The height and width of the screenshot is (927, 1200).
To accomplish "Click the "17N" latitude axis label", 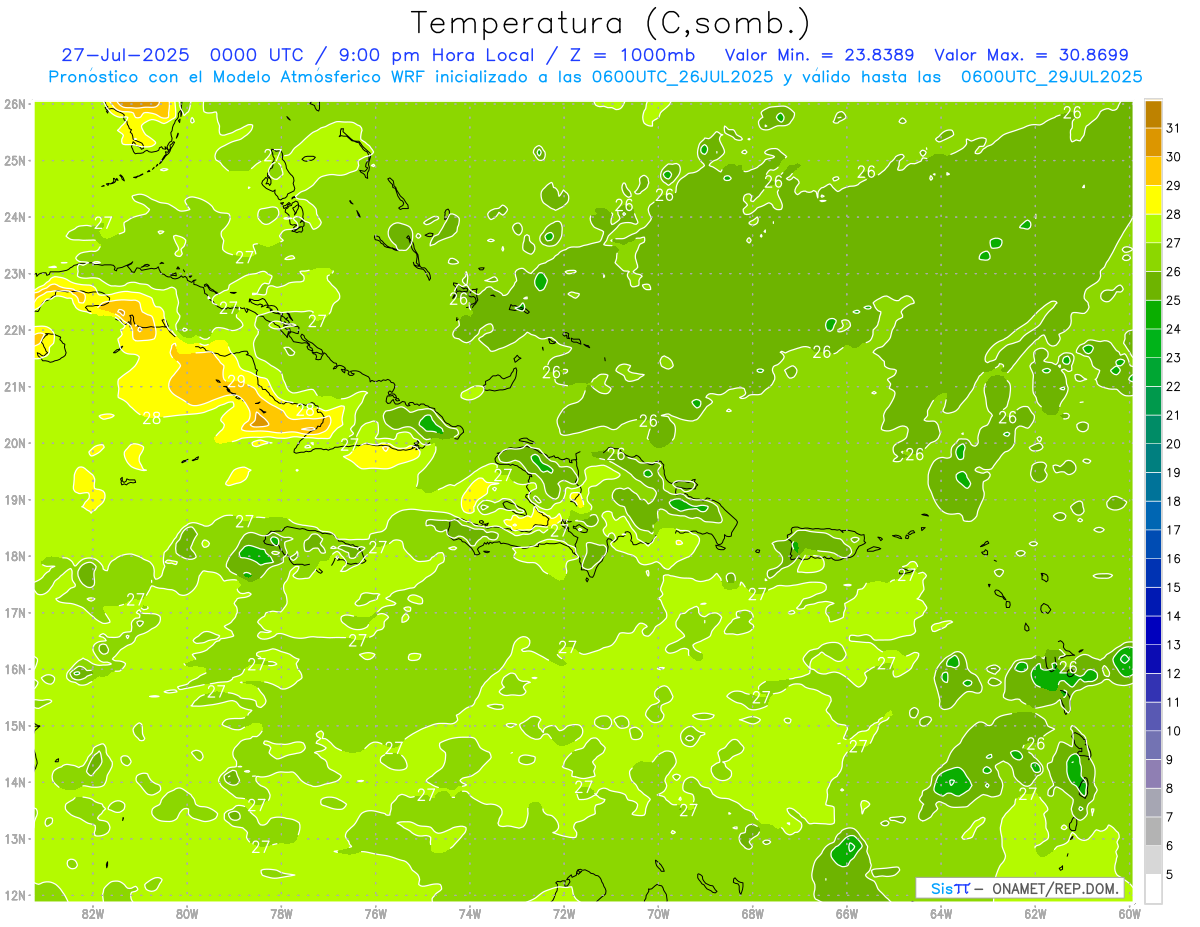I will coord(15,612).
